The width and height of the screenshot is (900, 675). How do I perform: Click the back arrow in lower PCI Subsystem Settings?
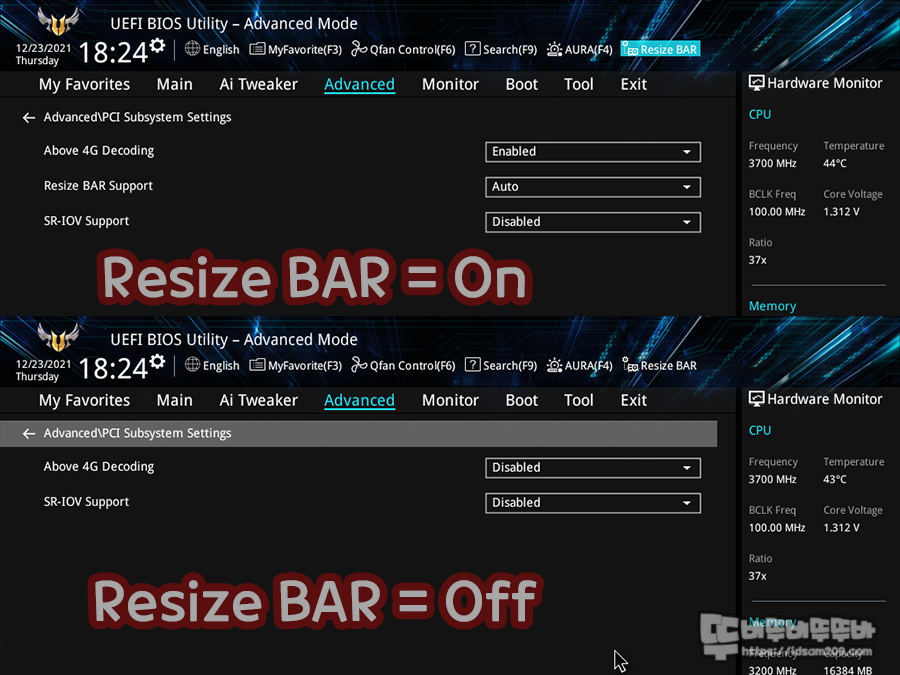coord(29,434)
